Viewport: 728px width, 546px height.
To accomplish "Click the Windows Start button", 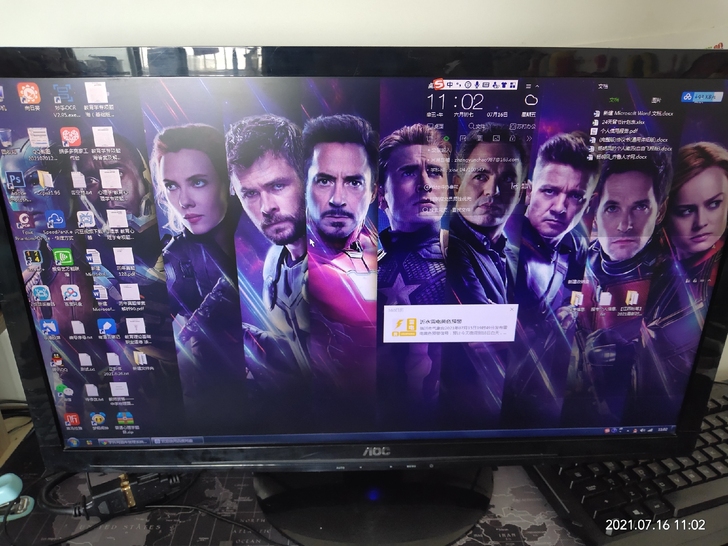I will [72, 442].
